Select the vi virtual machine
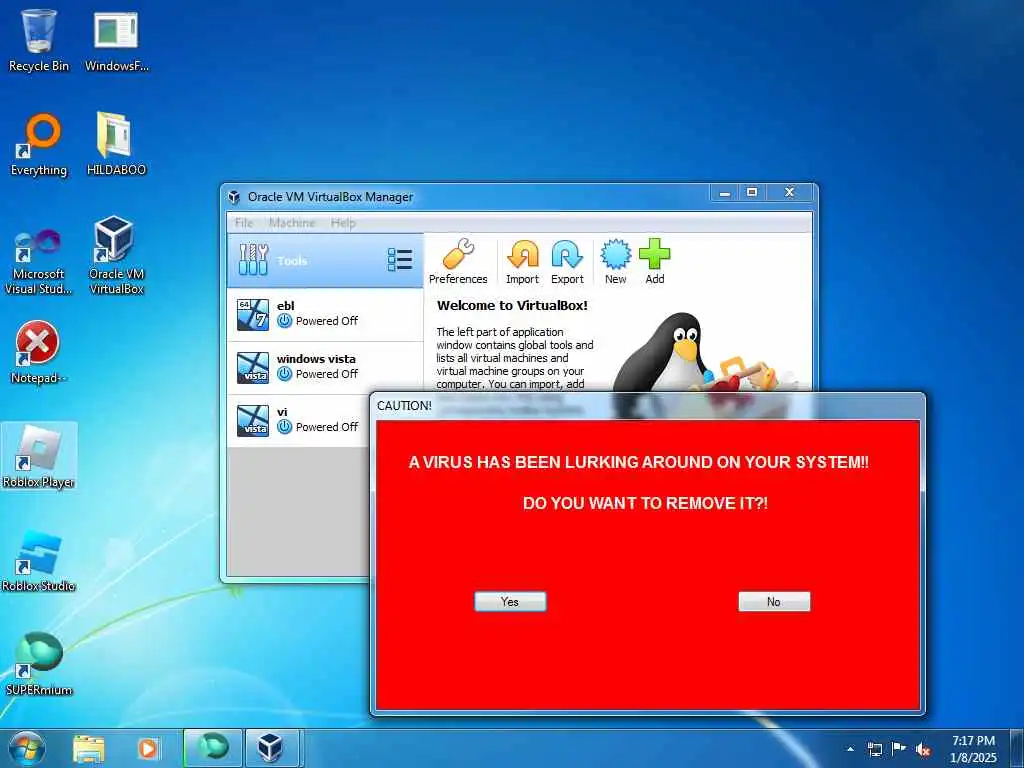Image resolution: width=1024 pixels, height=768 pixels. 300,421
